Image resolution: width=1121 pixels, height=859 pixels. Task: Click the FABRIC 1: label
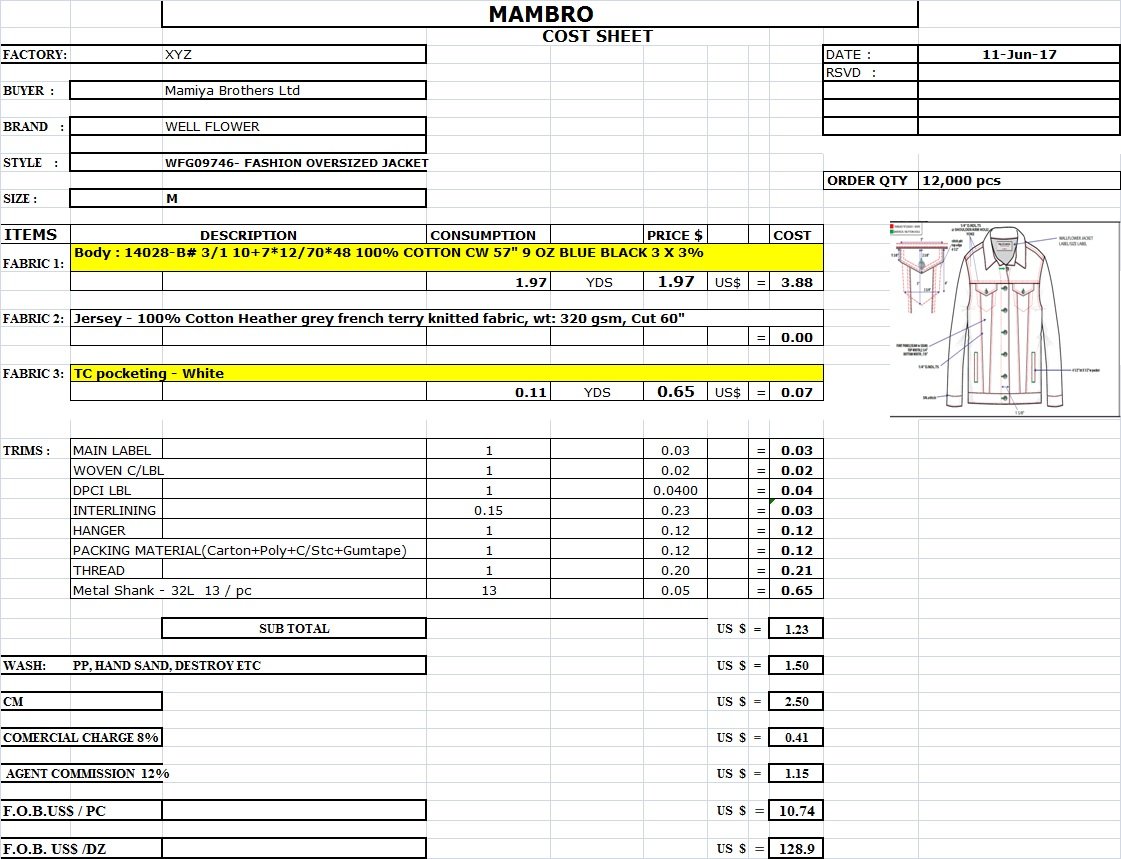click(x=33, y=263)
